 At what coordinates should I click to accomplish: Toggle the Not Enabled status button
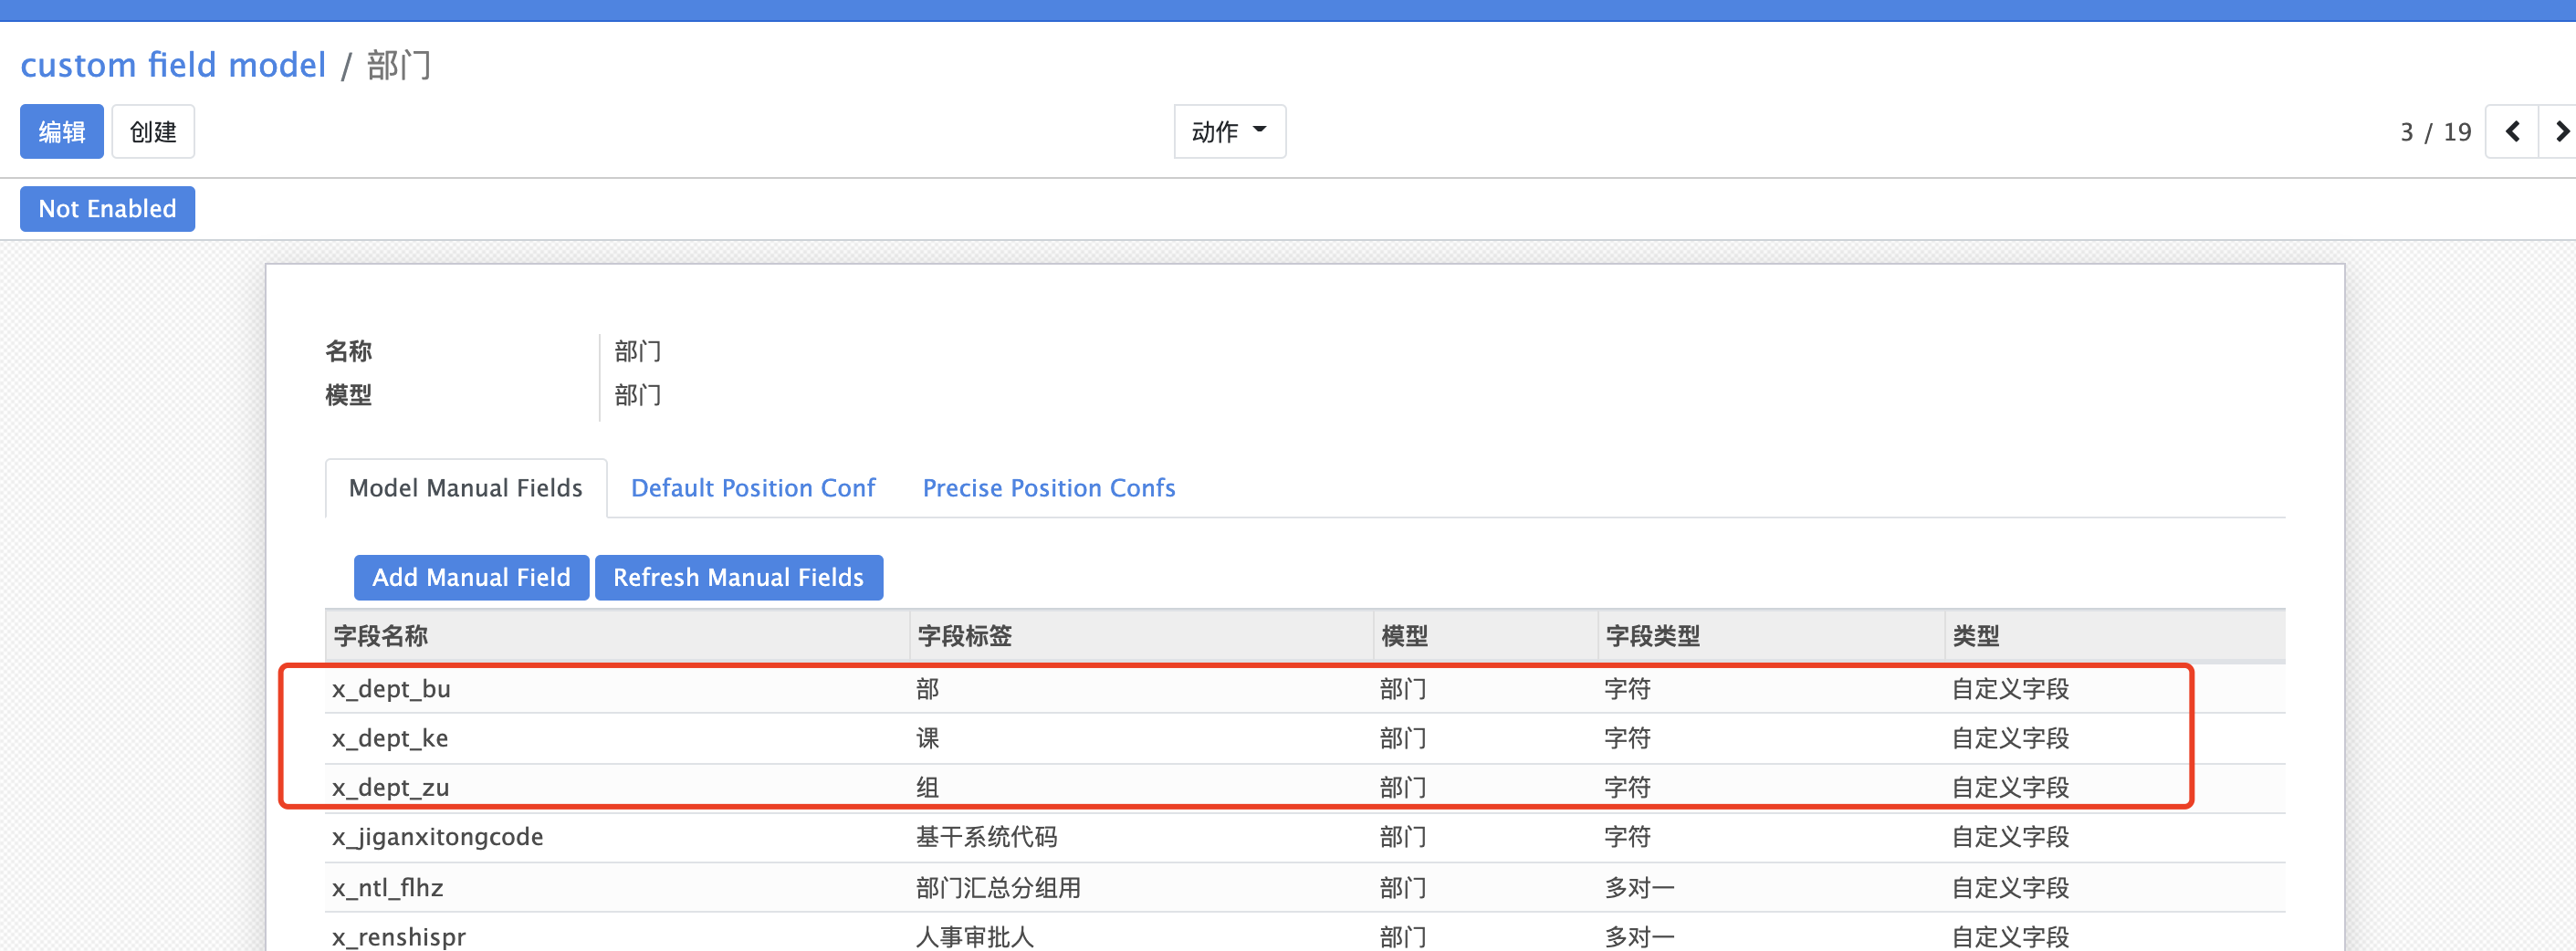[107, 209]
